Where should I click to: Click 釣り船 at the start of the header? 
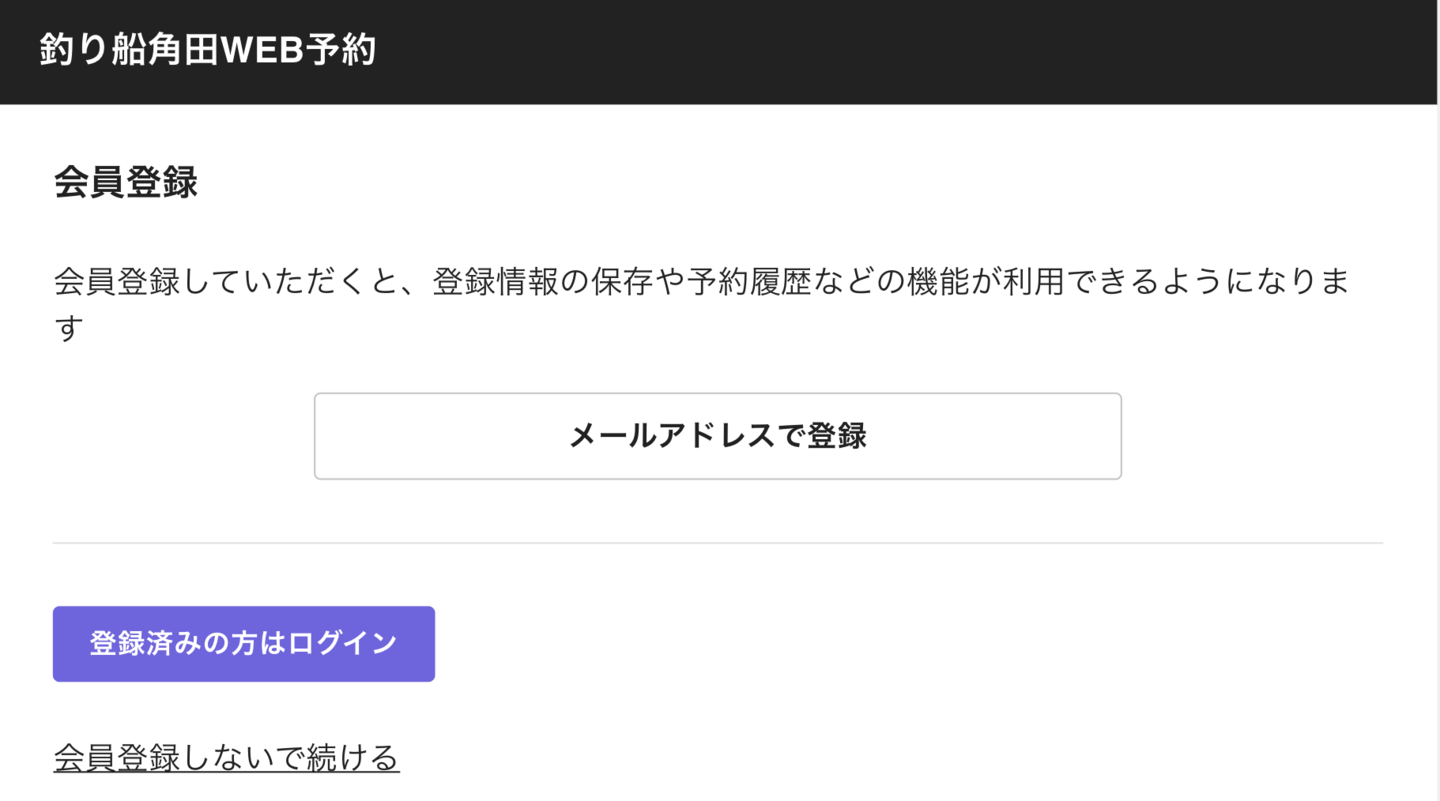pyautogui.click(x=88, y=50)
